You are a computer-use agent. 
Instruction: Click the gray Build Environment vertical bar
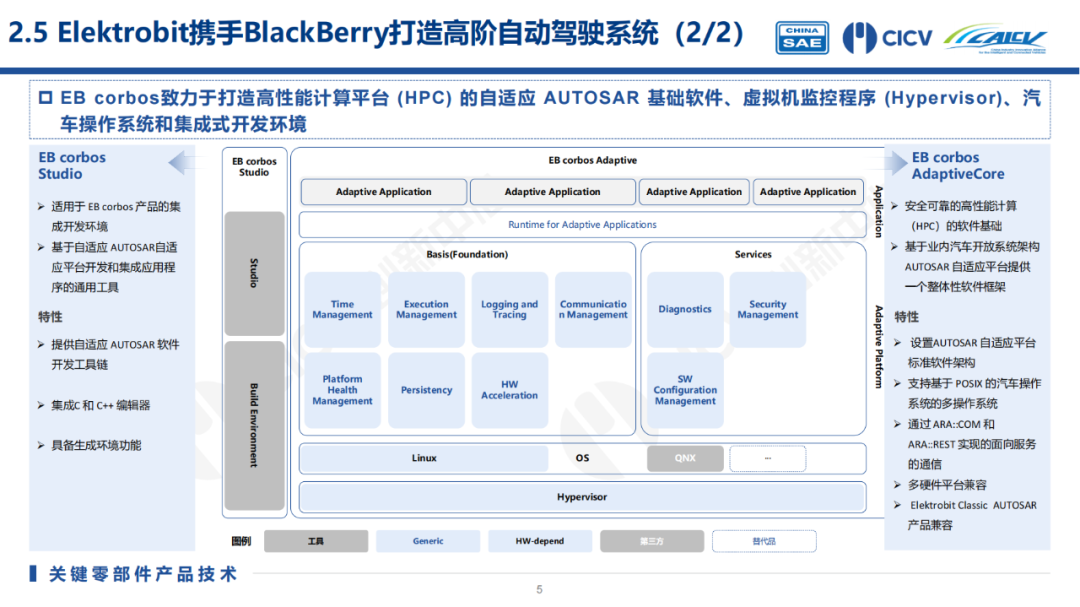(254, 425)
